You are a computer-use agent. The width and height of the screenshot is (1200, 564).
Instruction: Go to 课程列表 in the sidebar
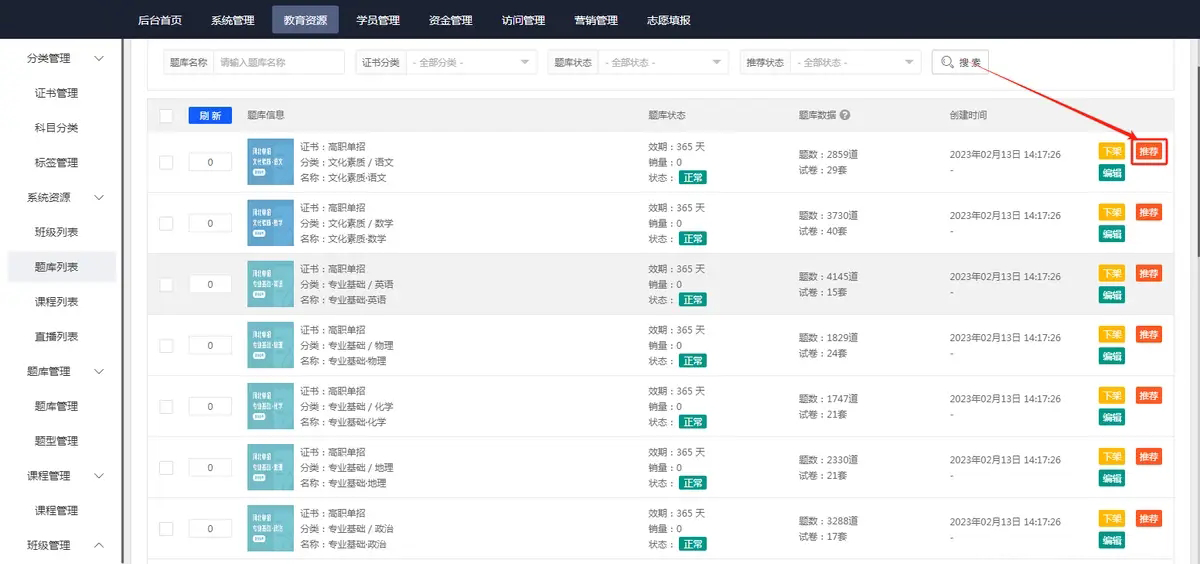(x=56, y=302)
